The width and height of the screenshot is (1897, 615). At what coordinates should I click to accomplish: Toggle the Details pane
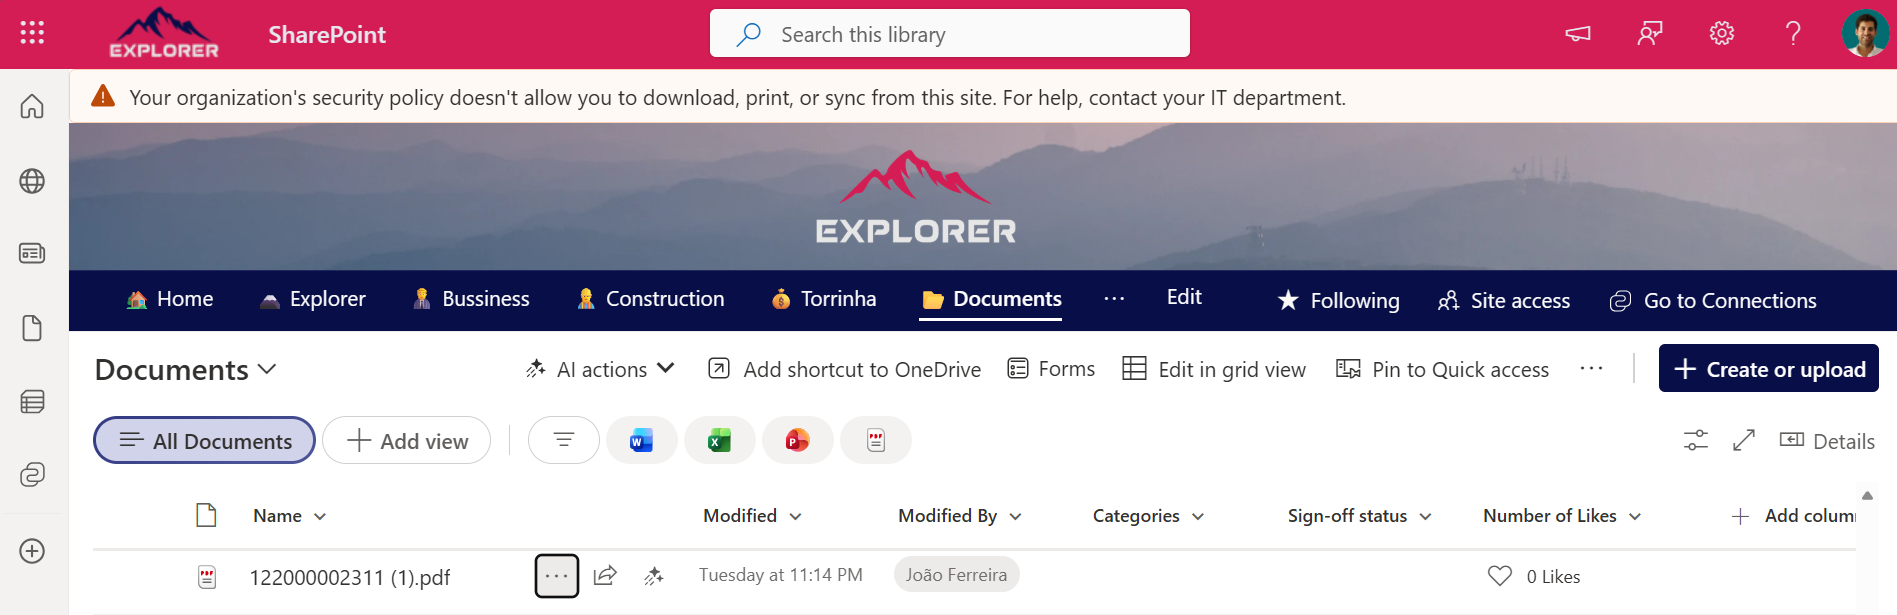point(1827,441)
